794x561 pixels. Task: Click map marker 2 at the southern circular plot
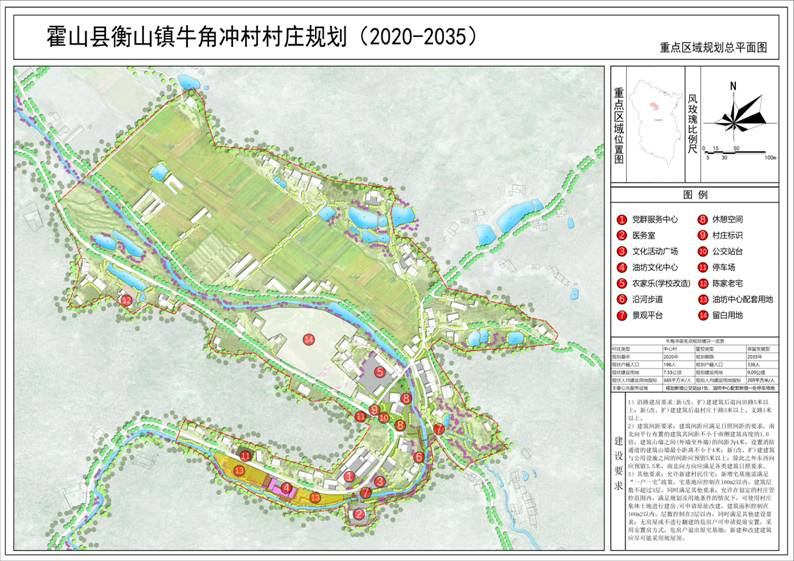tap(357, 515)
